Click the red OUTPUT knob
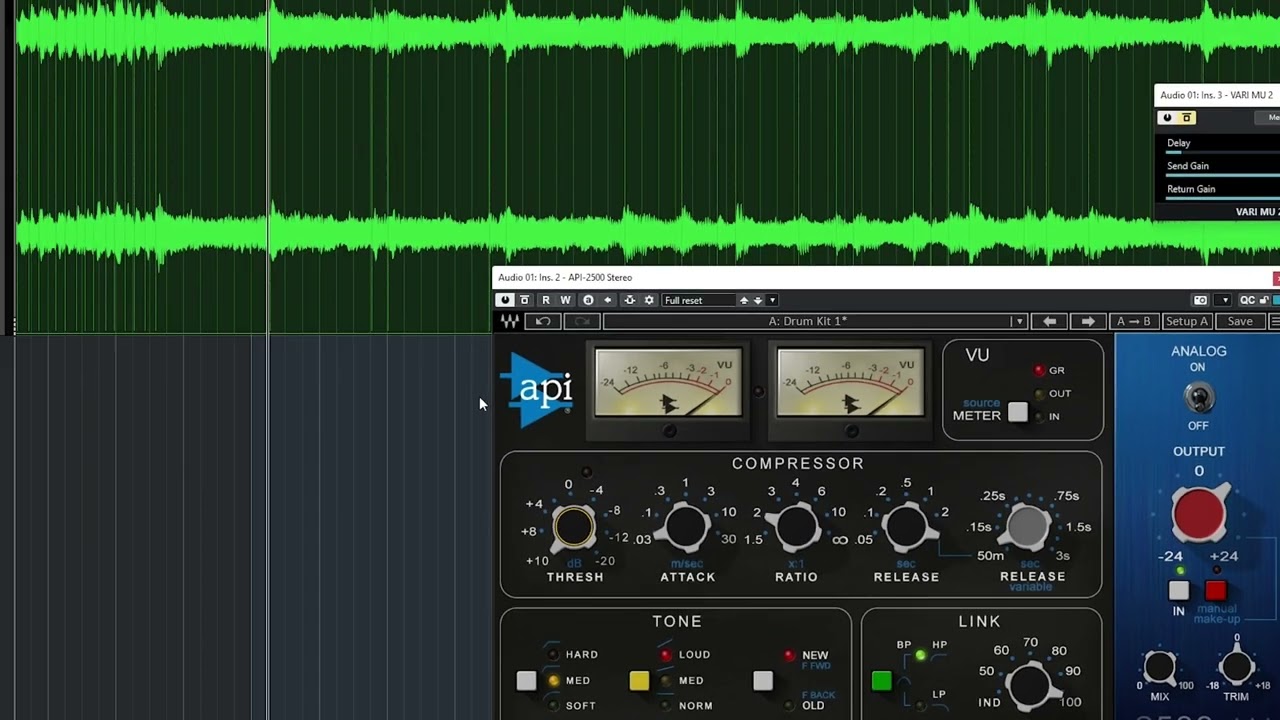Image resolution: width=1280 pixels, height=720 pixels. pos(1198,515)
